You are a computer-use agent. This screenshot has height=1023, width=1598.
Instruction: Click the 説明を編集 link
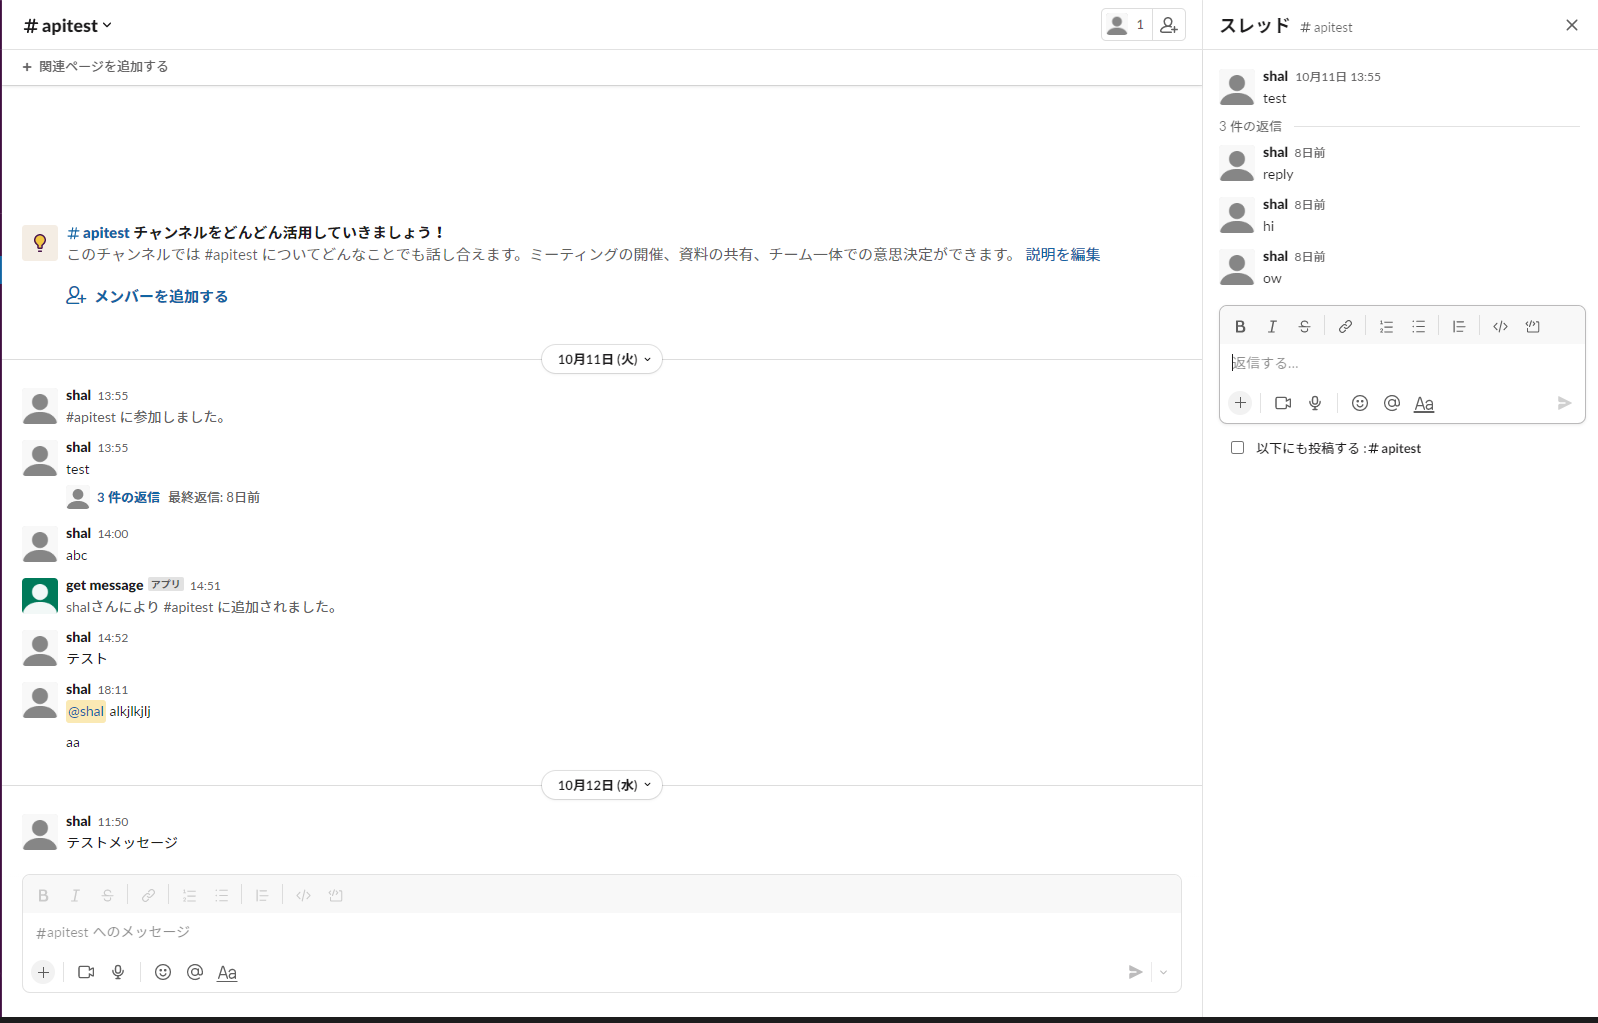[1063, 255]
